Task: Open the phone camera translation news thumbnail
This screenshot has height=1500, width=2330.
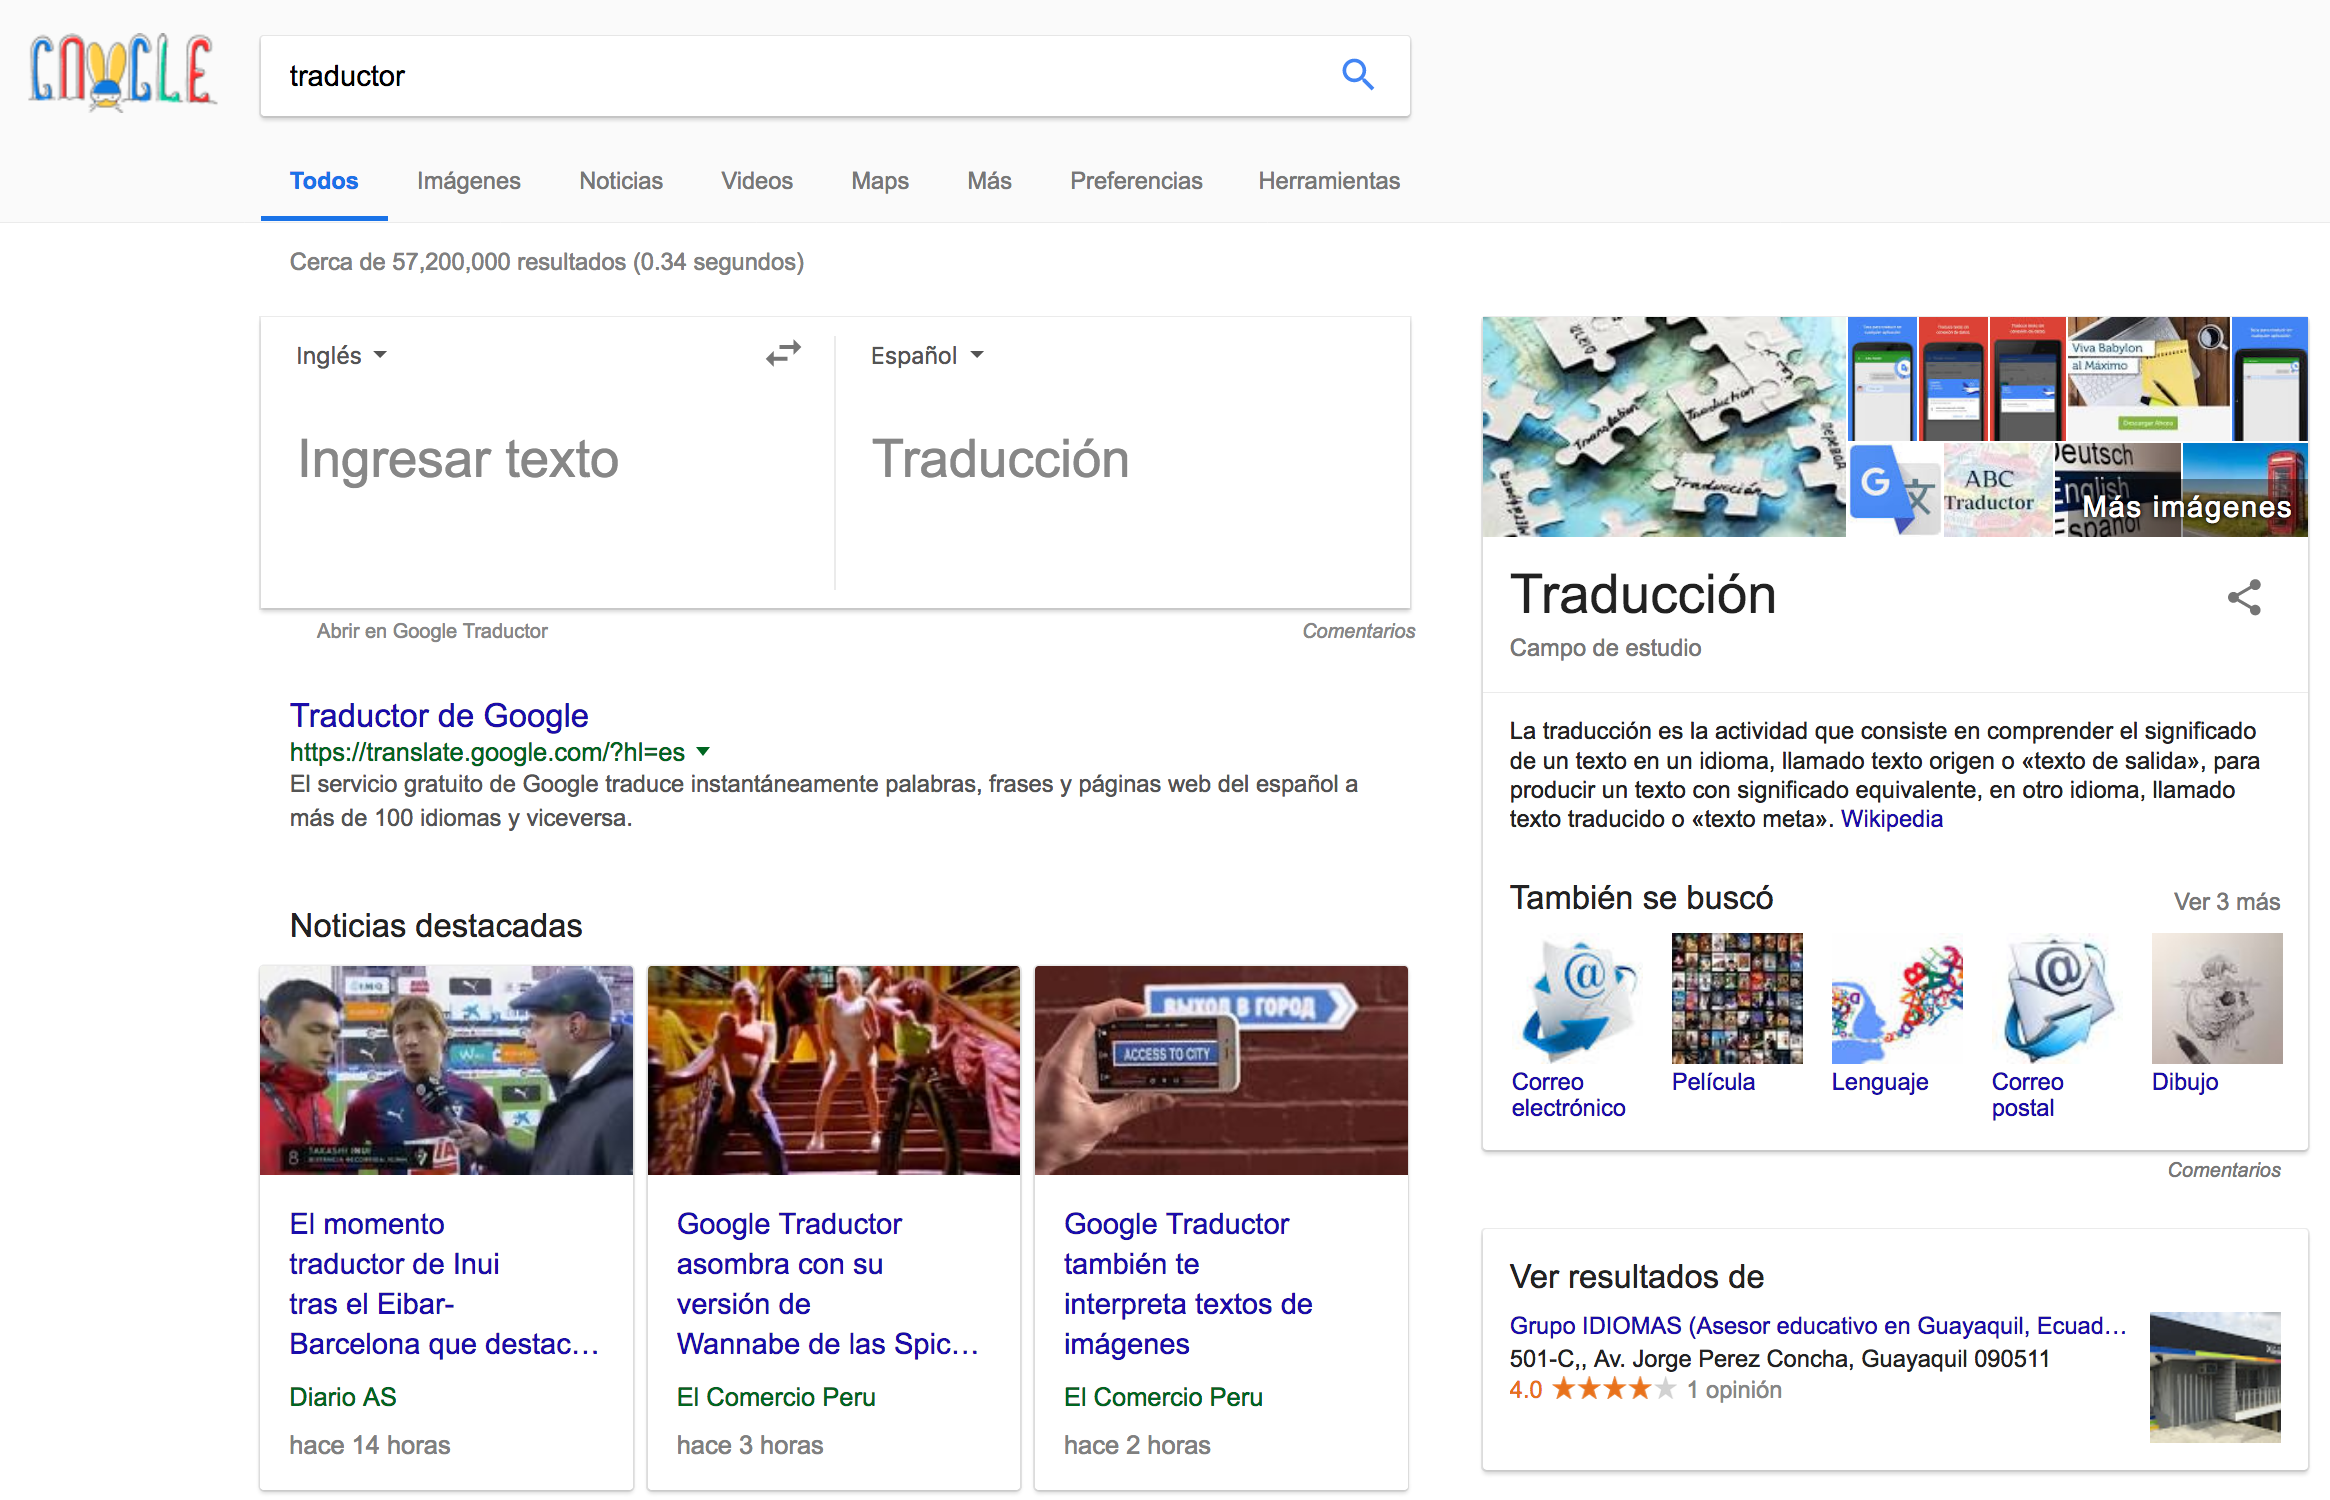Action: tap(1221, 1070)
